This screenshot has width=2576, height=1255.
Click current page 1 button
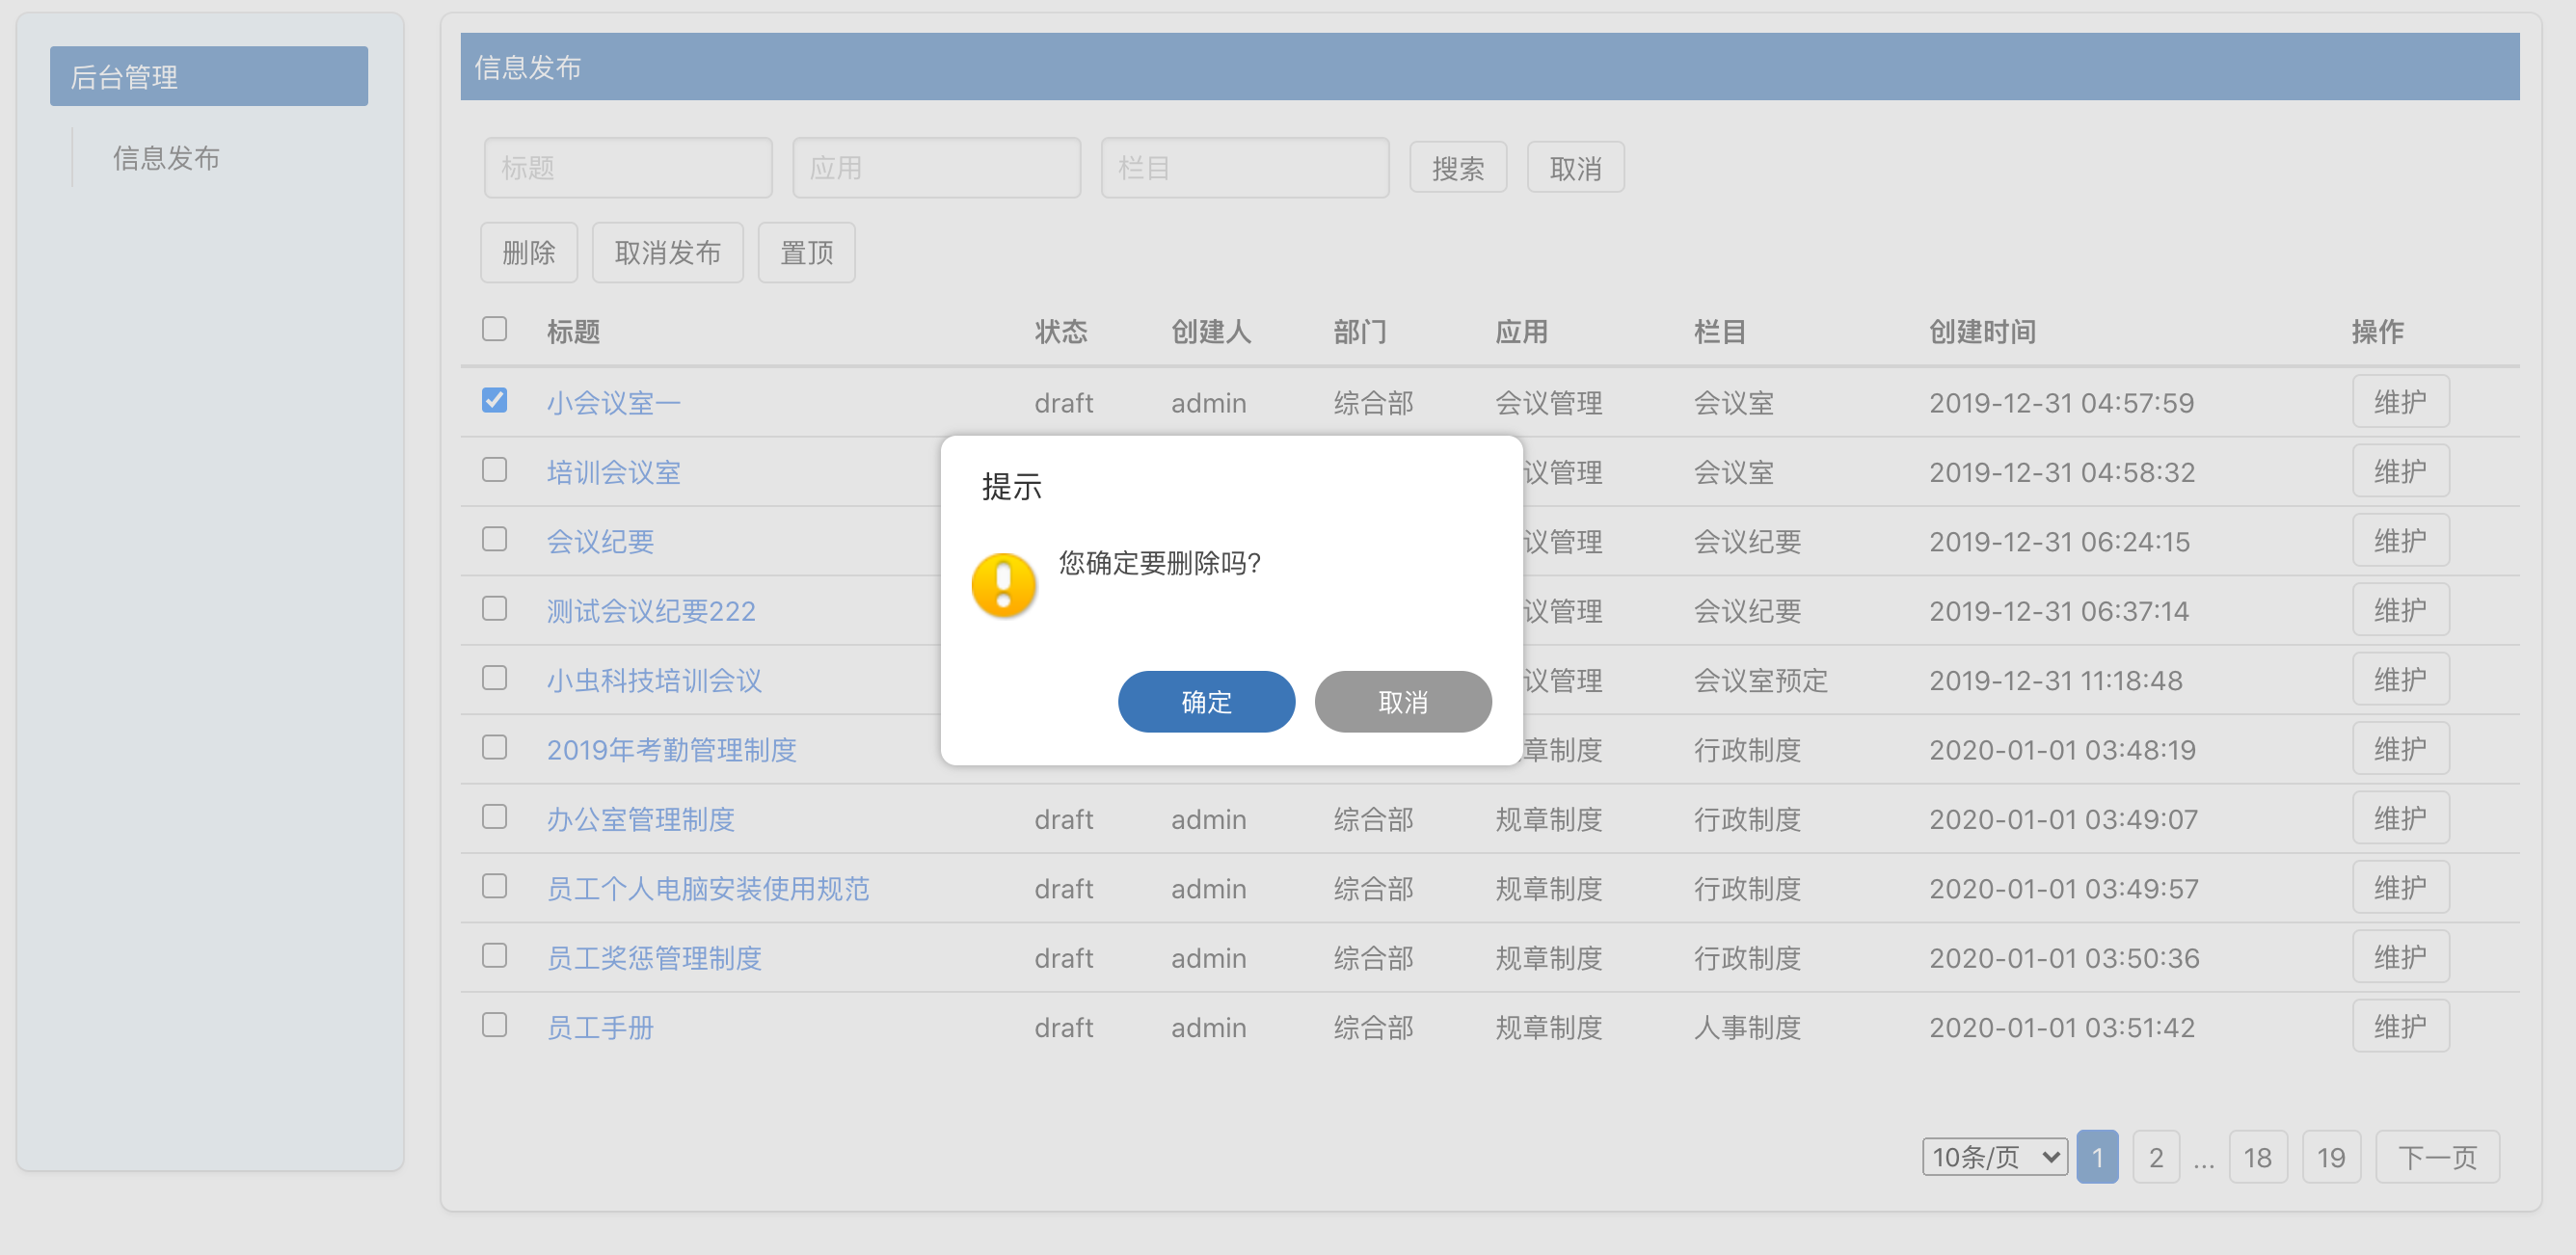2097,1157
